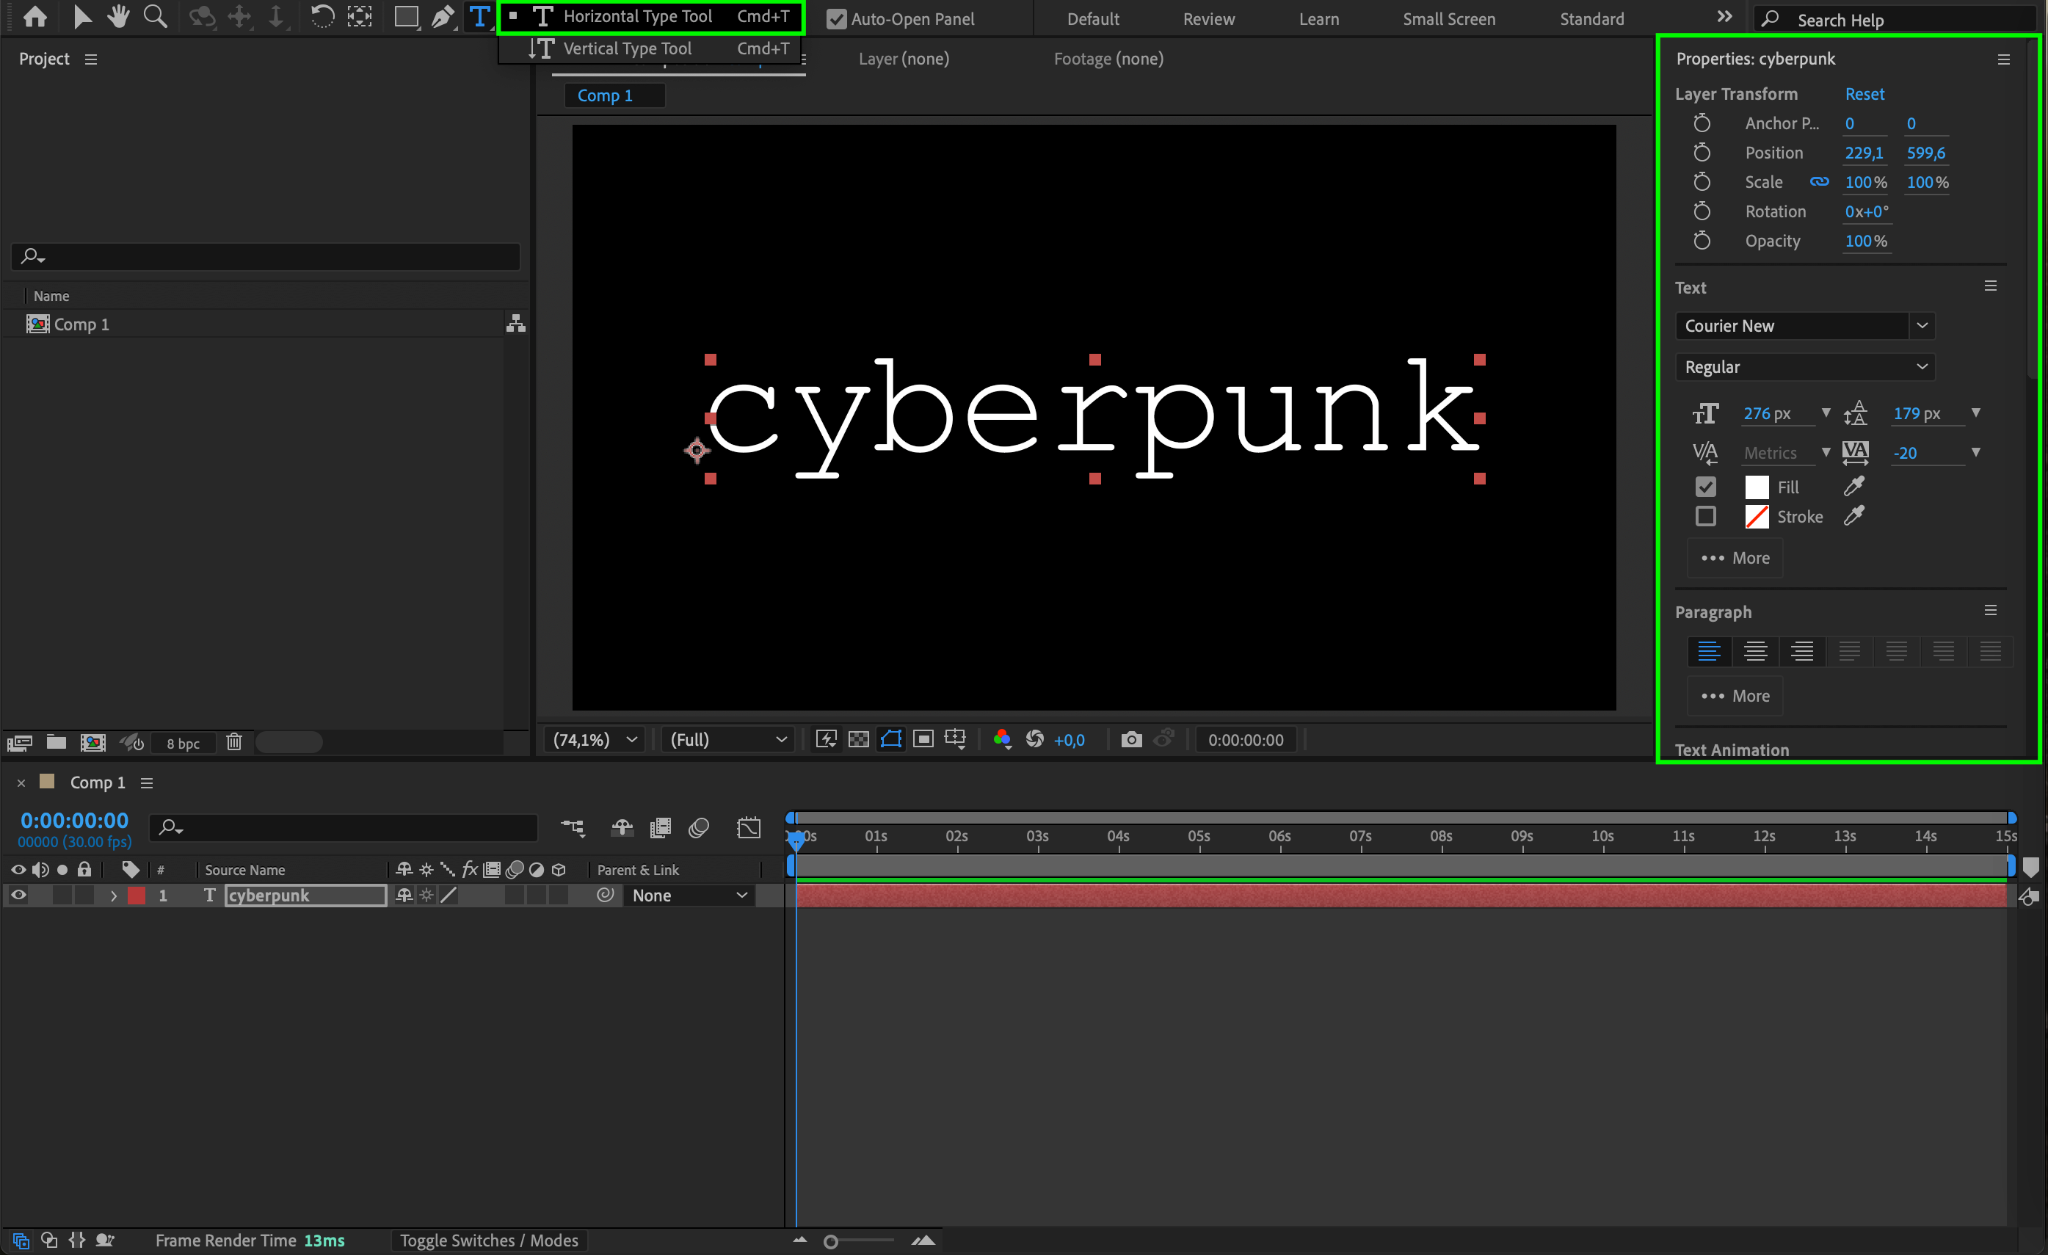Delete selected item with trash icon
This screenshot has width=2048, height=1255.
[x=234, y=742]
